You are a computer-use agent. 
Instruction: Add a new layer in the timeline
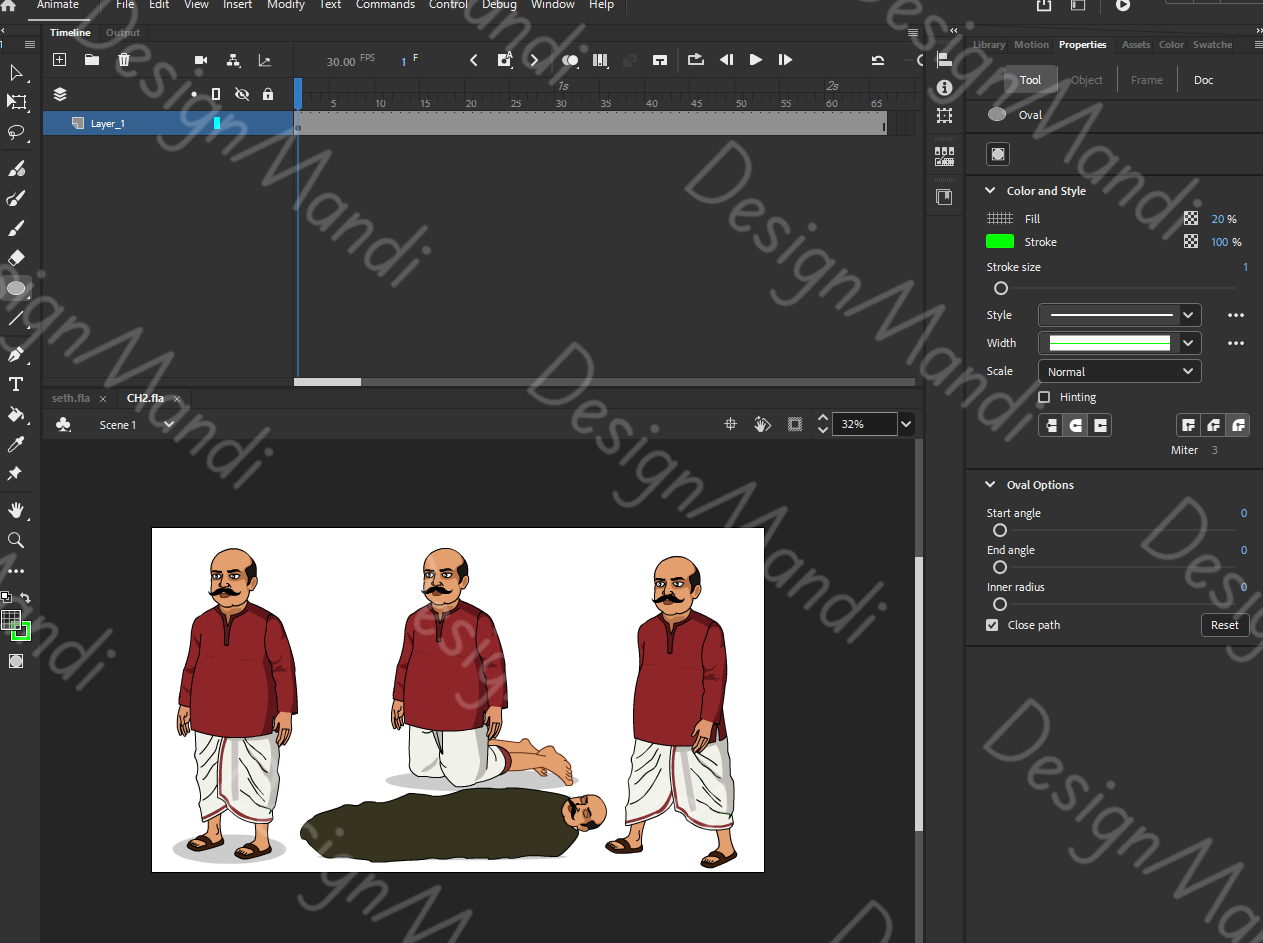[59, 59]
